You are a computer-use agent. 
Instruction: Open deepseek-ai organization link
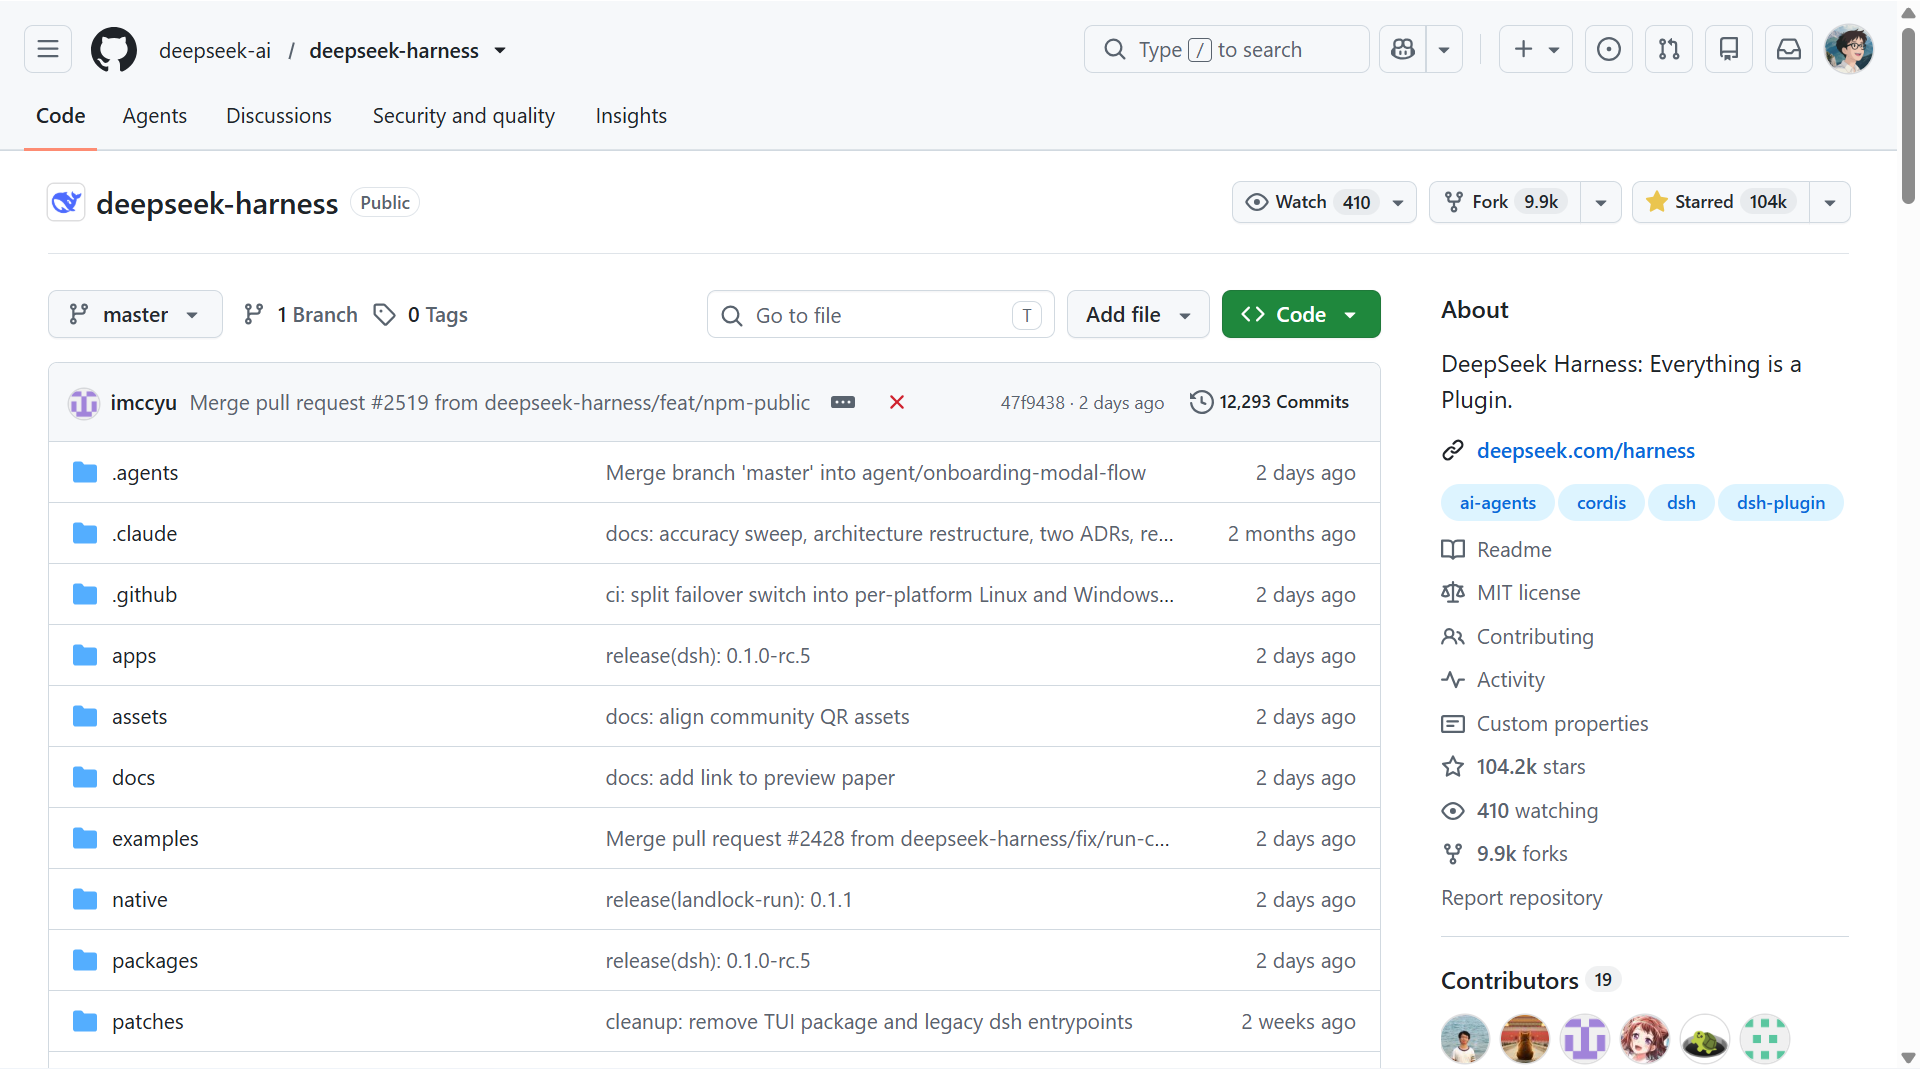pyautogui.click(x=215, y=50)
